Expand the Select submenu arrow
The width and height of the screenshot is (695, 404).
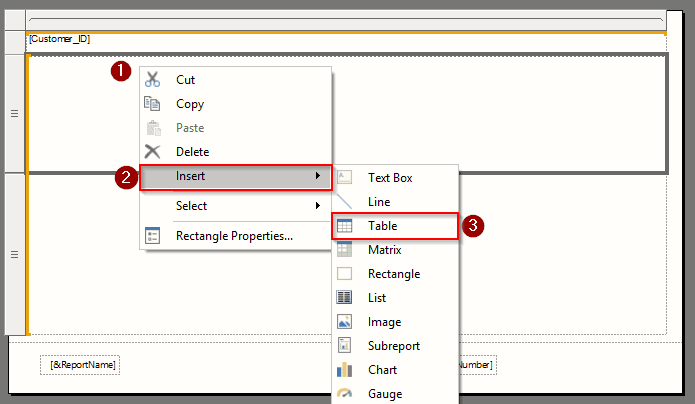coord(318,205)
